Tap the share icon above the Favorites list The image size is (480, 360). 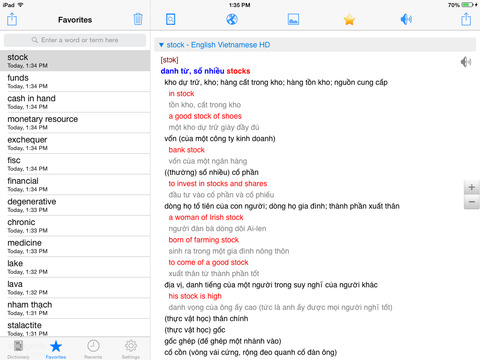[x=12, y=19]
